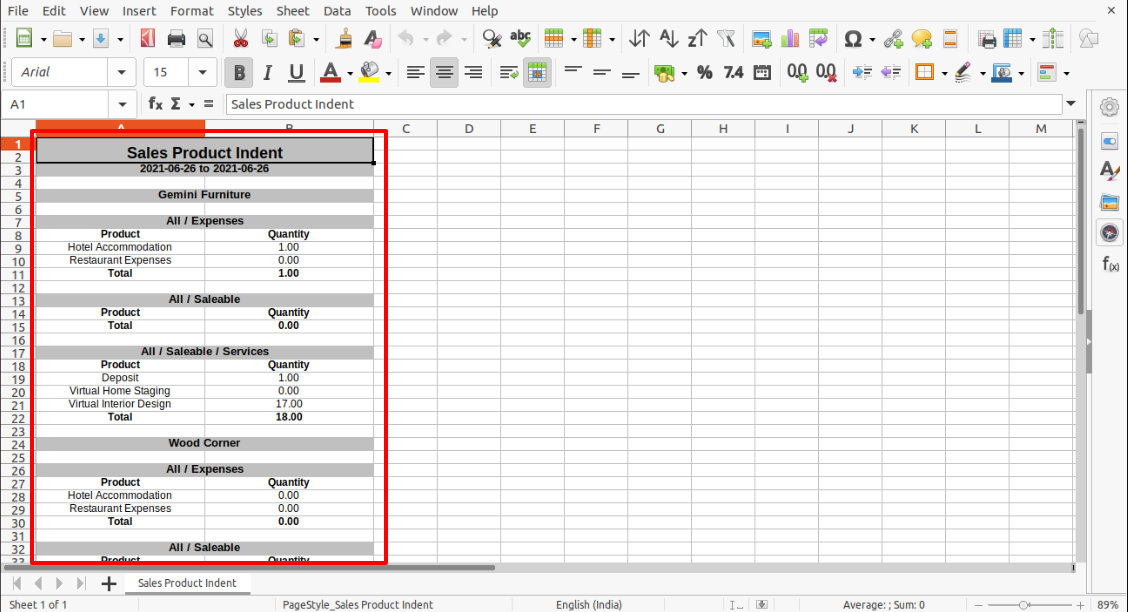This screenshot has width=1128, height=612.
Task: Create a new spreadsheet document
Action: (x=24, y=38)
